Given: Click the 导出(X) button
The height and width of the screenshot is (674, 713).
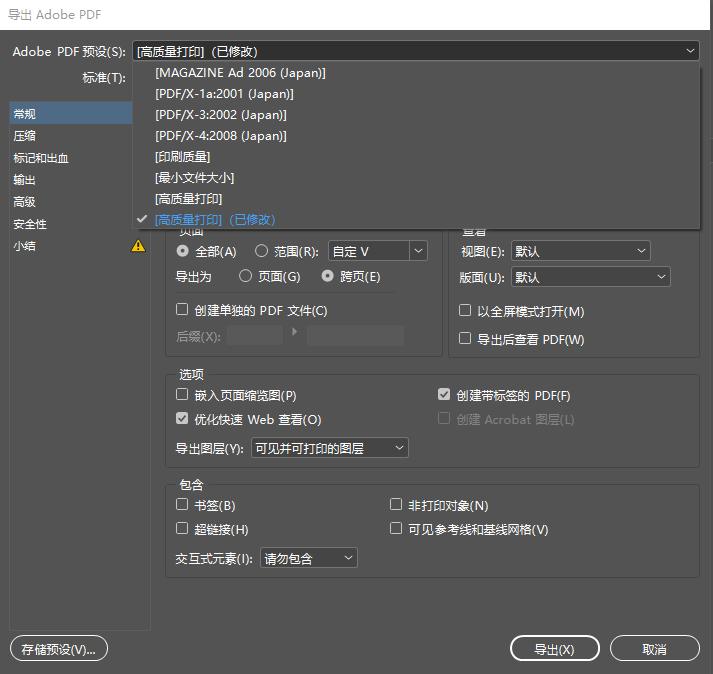Looking at the screenshot, I should point(555,649).
